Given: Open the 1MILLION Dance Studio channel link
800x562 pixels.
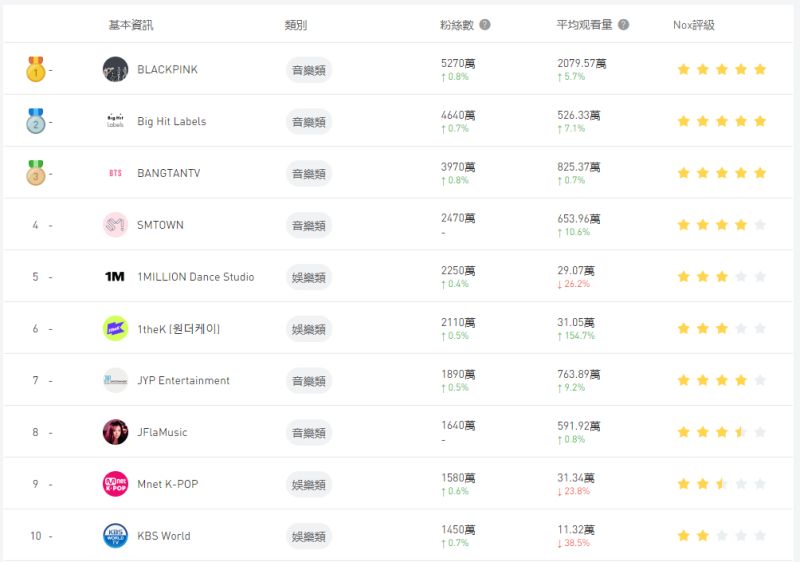Looking at the screenshot, I should (x=195, y=277).
